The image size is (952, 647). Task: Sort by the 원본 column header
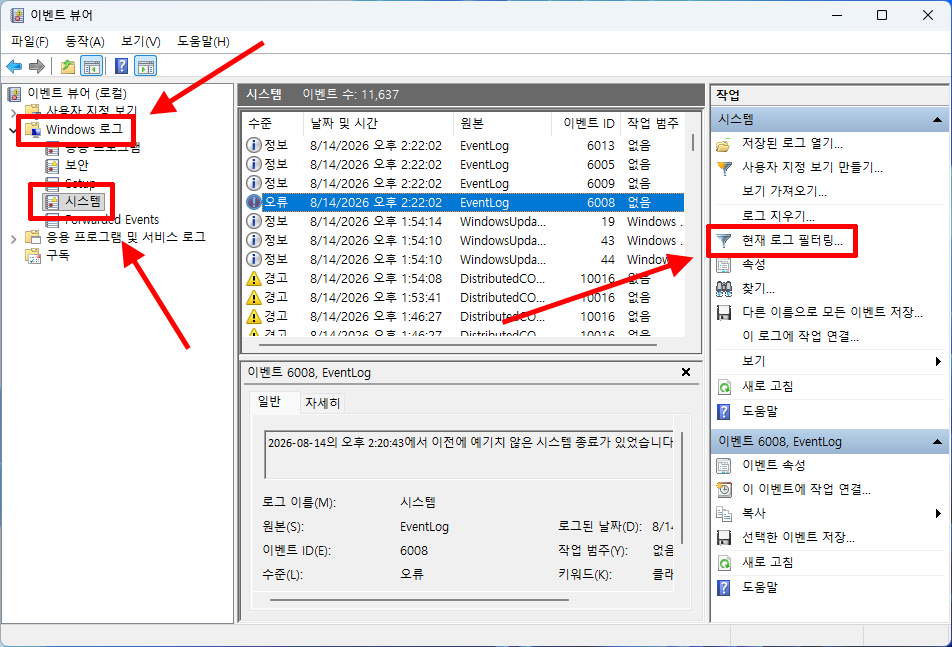[502, 123]
